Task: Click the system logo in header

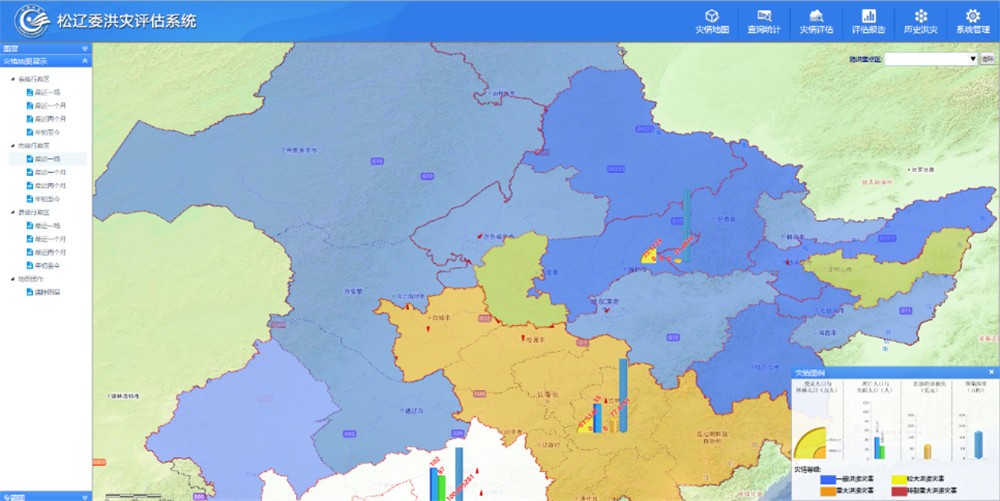Action: (x=30, y=21)
